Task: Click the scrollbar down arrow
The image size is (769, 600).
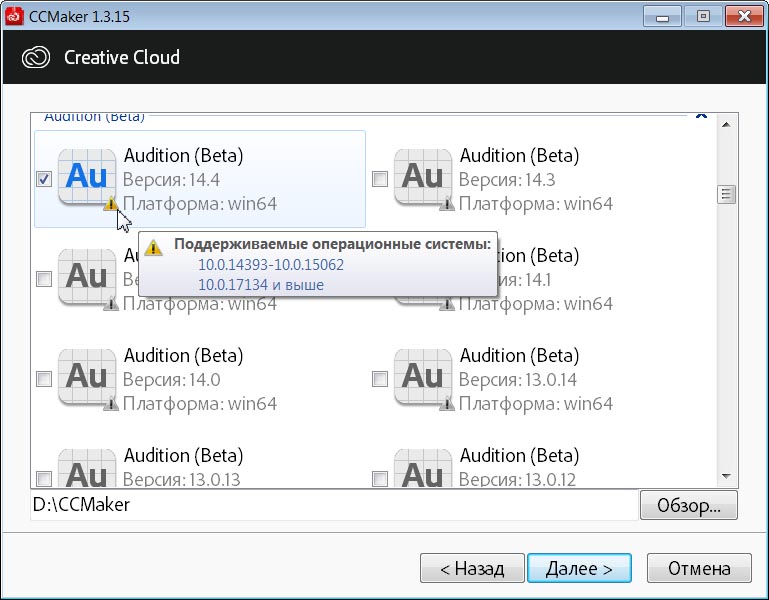Action: point(726,476)
